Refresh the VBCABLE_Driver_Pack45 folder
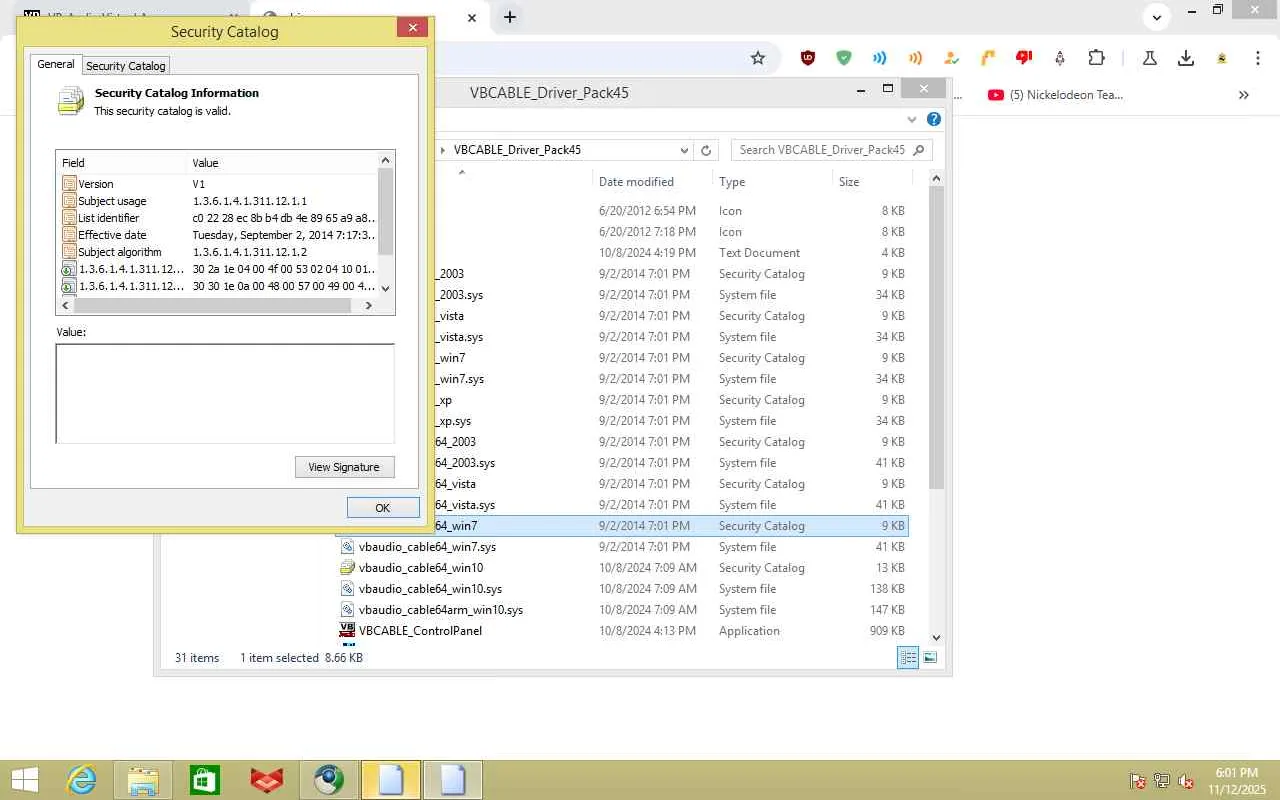Image resolution: width=1280 pixels, height=800 pixels. [x=706, y=150]
